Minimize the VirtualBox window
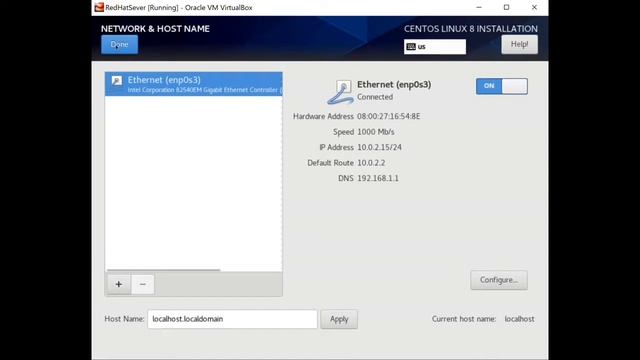The width and height of the screenshot is (640, 360). coord(479,7)
